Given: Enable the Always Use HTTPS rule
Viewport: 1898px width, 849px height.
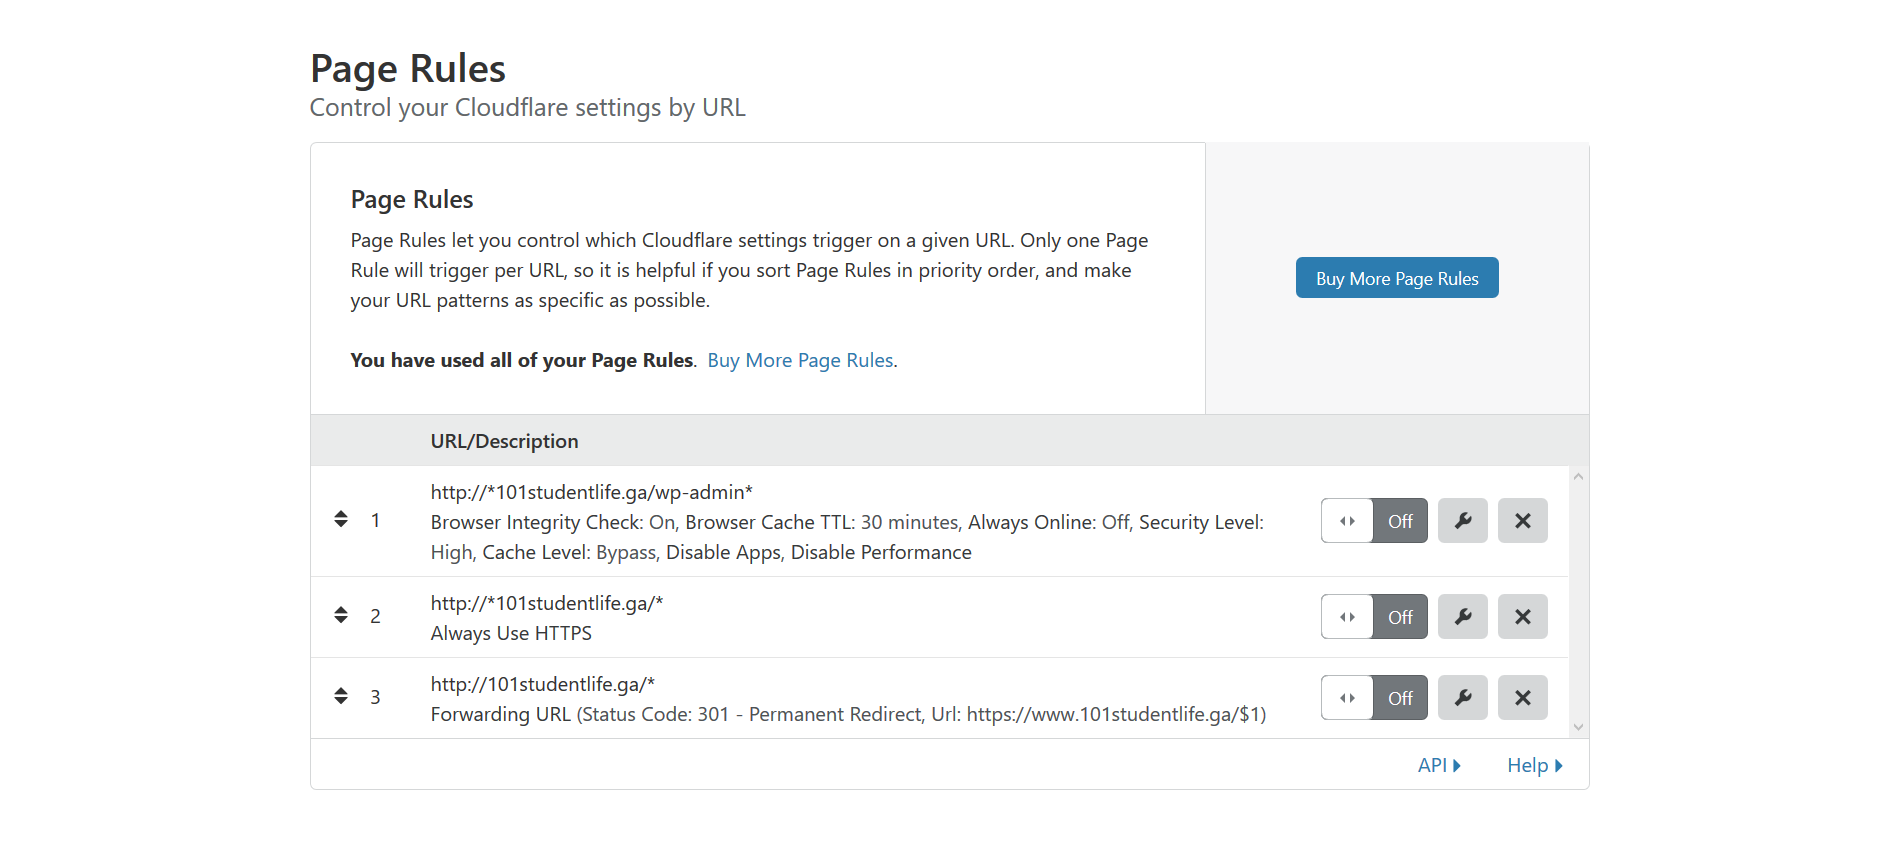Looking at the screenshot, I should click(1373, 617).
